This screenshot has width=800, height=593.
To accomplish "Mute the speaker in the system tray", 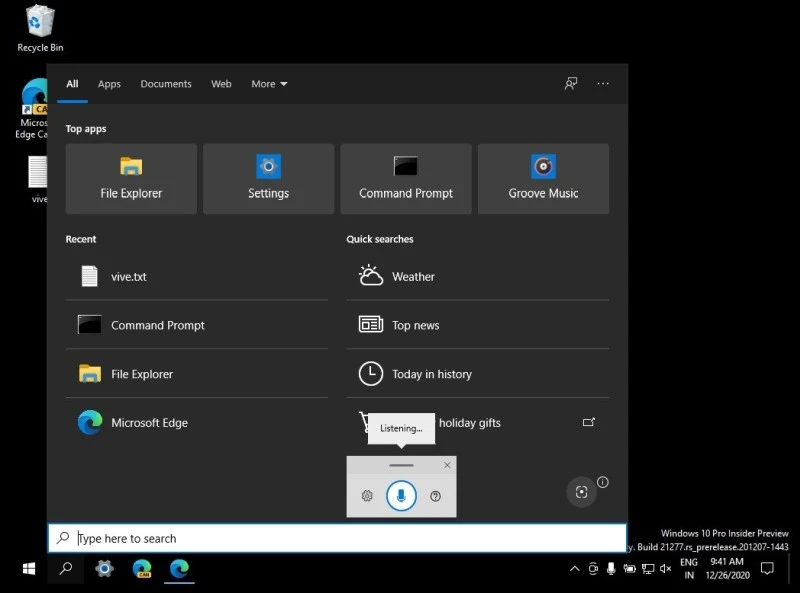I will coord(666,569).
